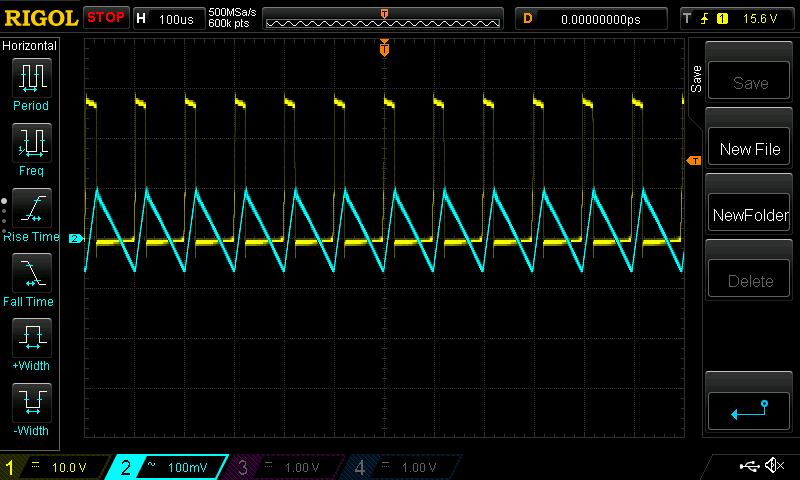800x480 pixels.
Task: Click the Delete button
Action: 749,279
